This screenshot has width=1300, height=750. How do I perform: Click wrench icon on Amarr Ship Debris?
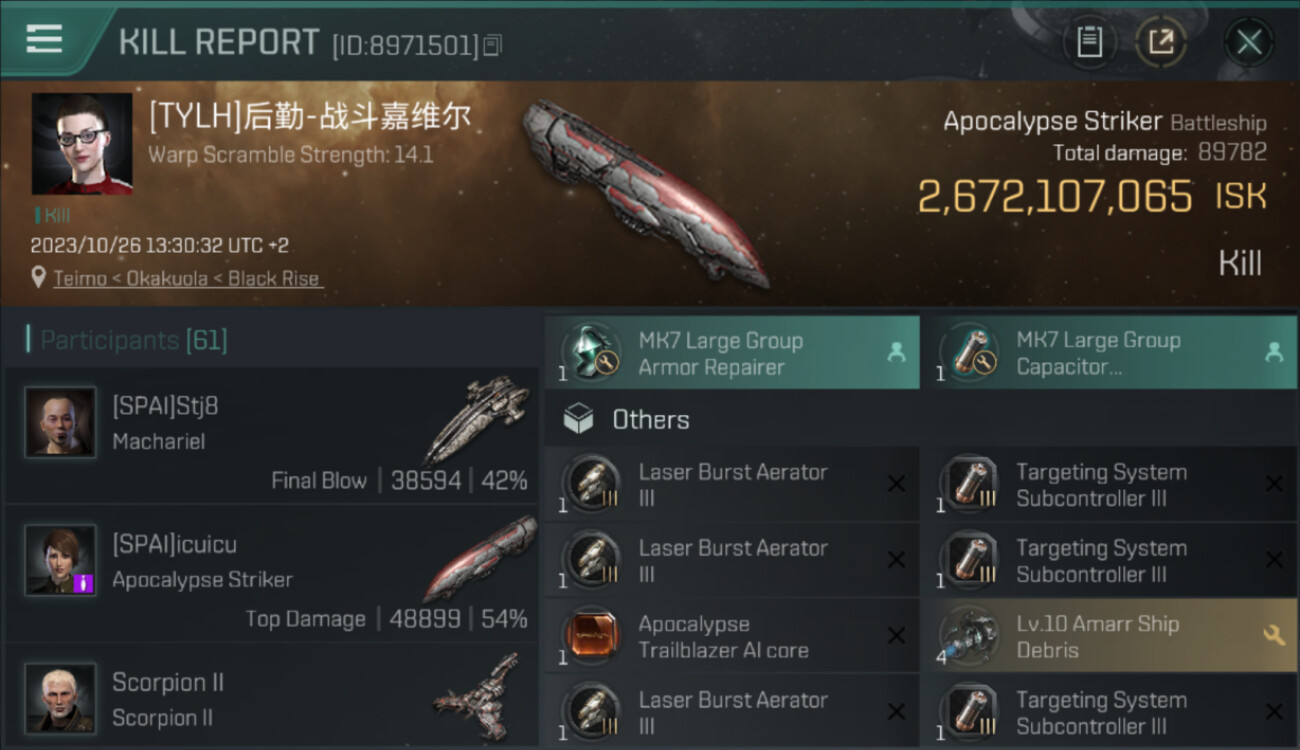pyautogui.click(x=1273, y=636)
